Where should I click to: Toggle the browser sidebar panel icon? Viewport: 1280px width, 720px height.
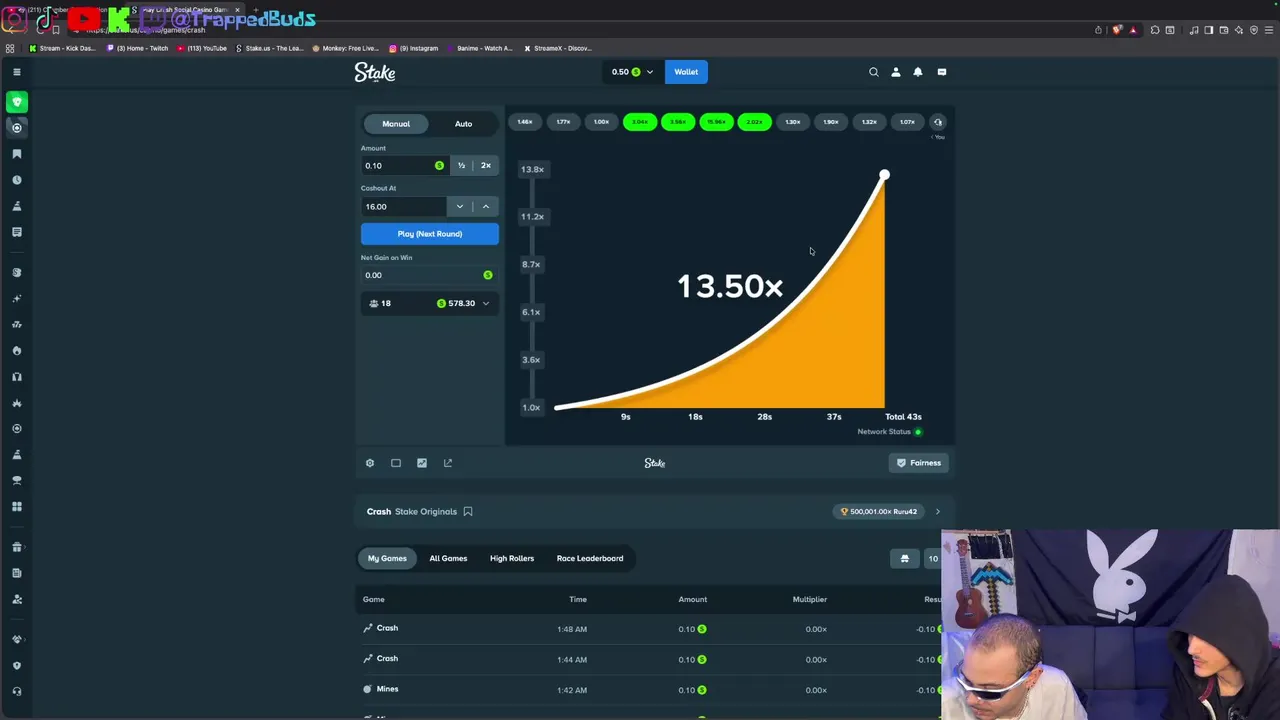click(1209, 30)
